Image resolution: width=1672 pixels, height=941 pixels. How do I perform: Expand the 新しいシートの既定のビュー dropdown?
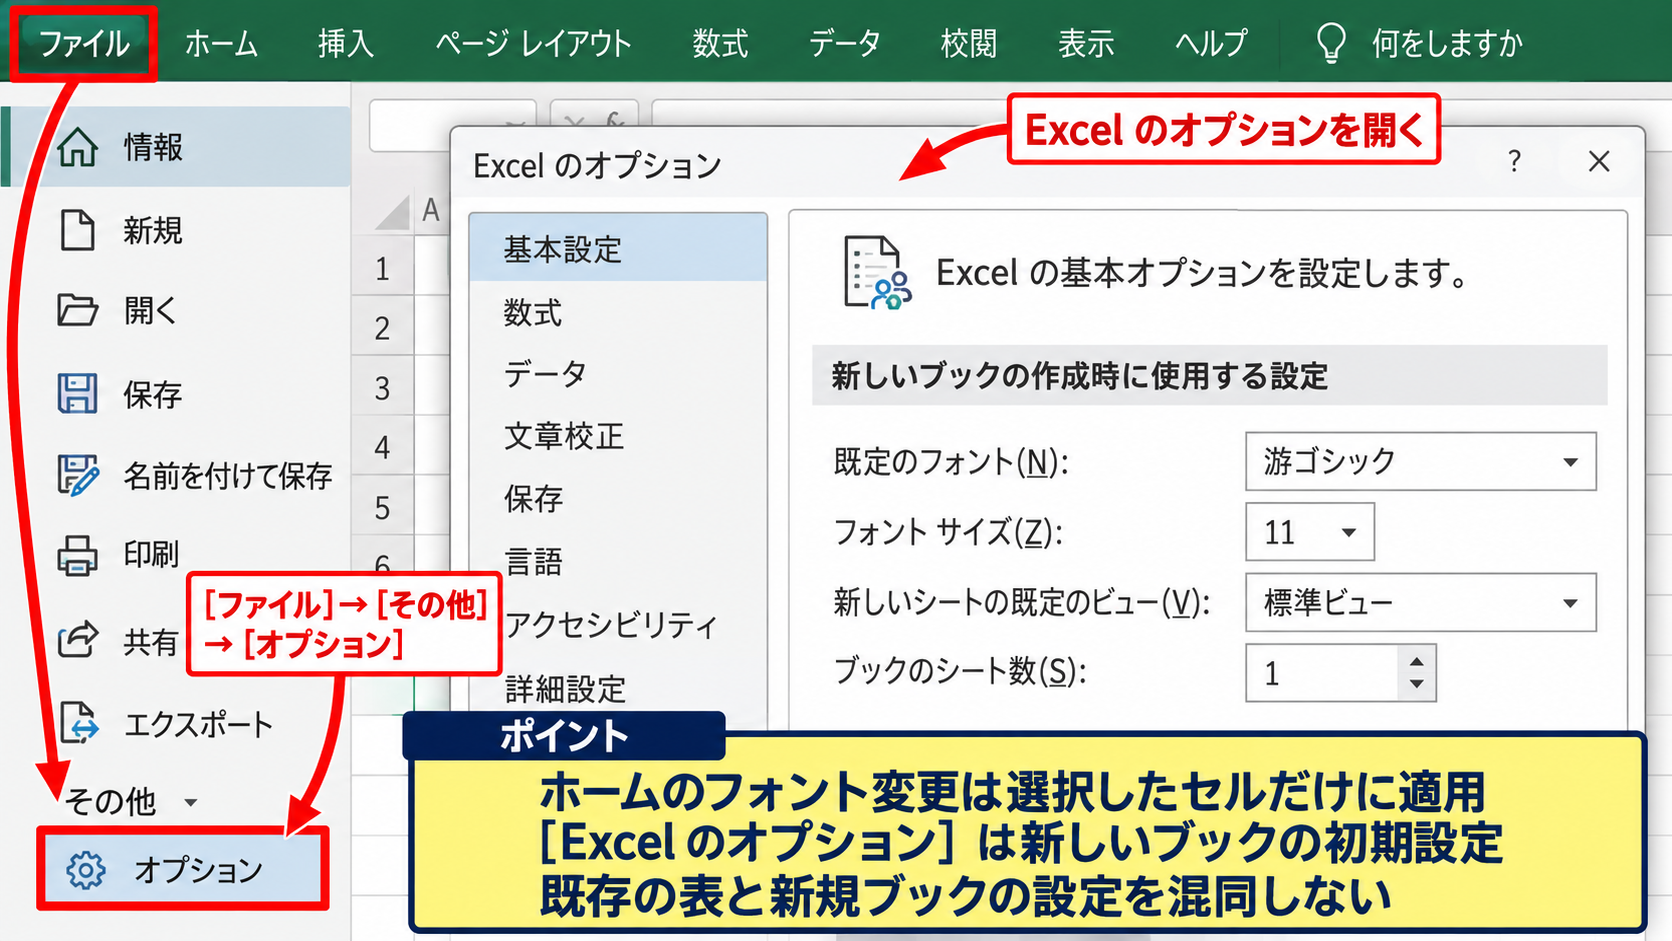(1570, 603)
